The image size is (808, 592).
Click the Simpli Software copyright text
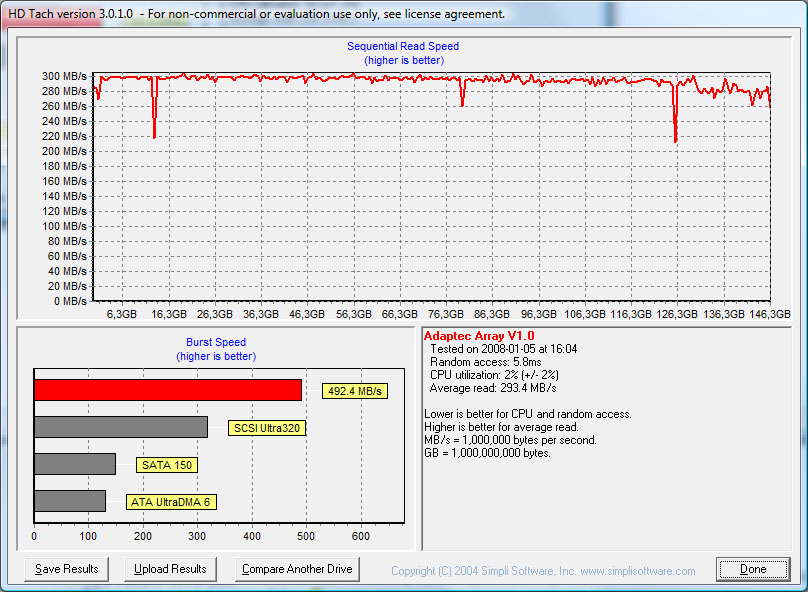[x=543, y=571]
